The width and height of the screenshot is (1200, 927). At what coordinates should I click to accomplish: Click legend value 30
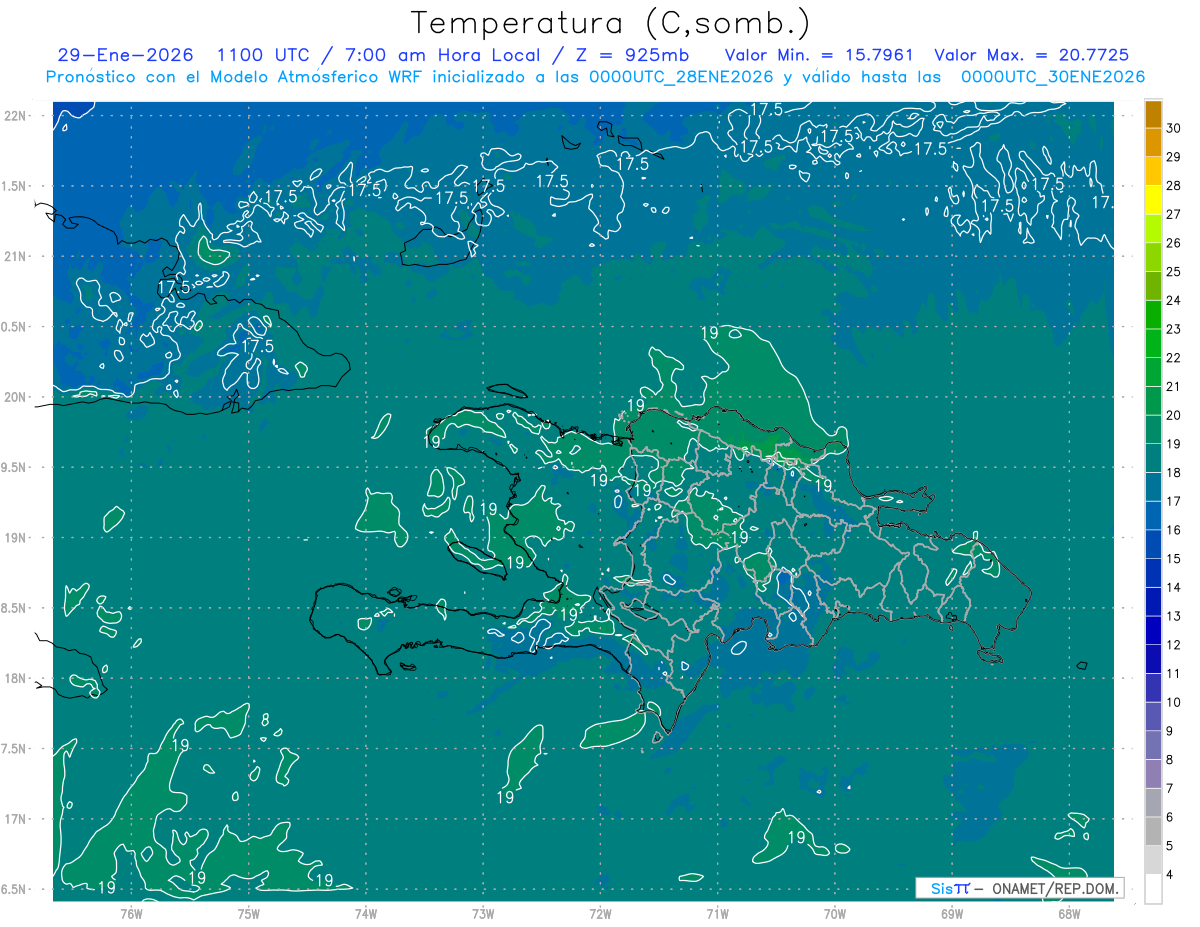[x=1173, y=127]
